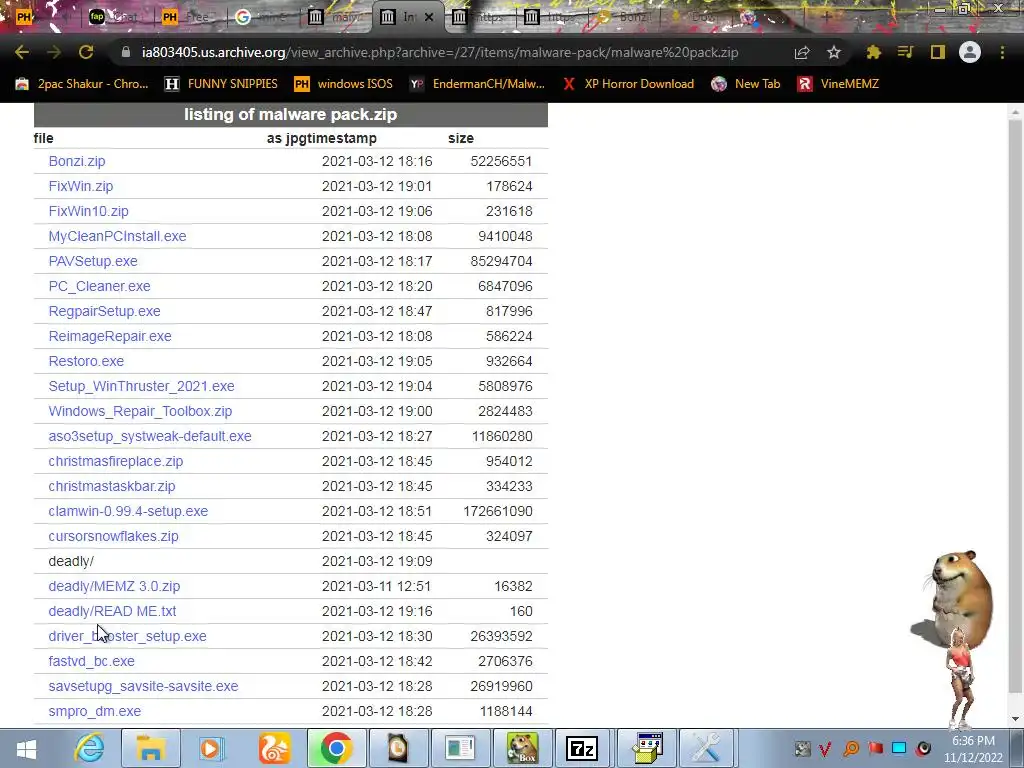This screenshot has width=1024, height=768.
Task: Open MyCleanPCInstall.exe link
Action: (117, 236)
